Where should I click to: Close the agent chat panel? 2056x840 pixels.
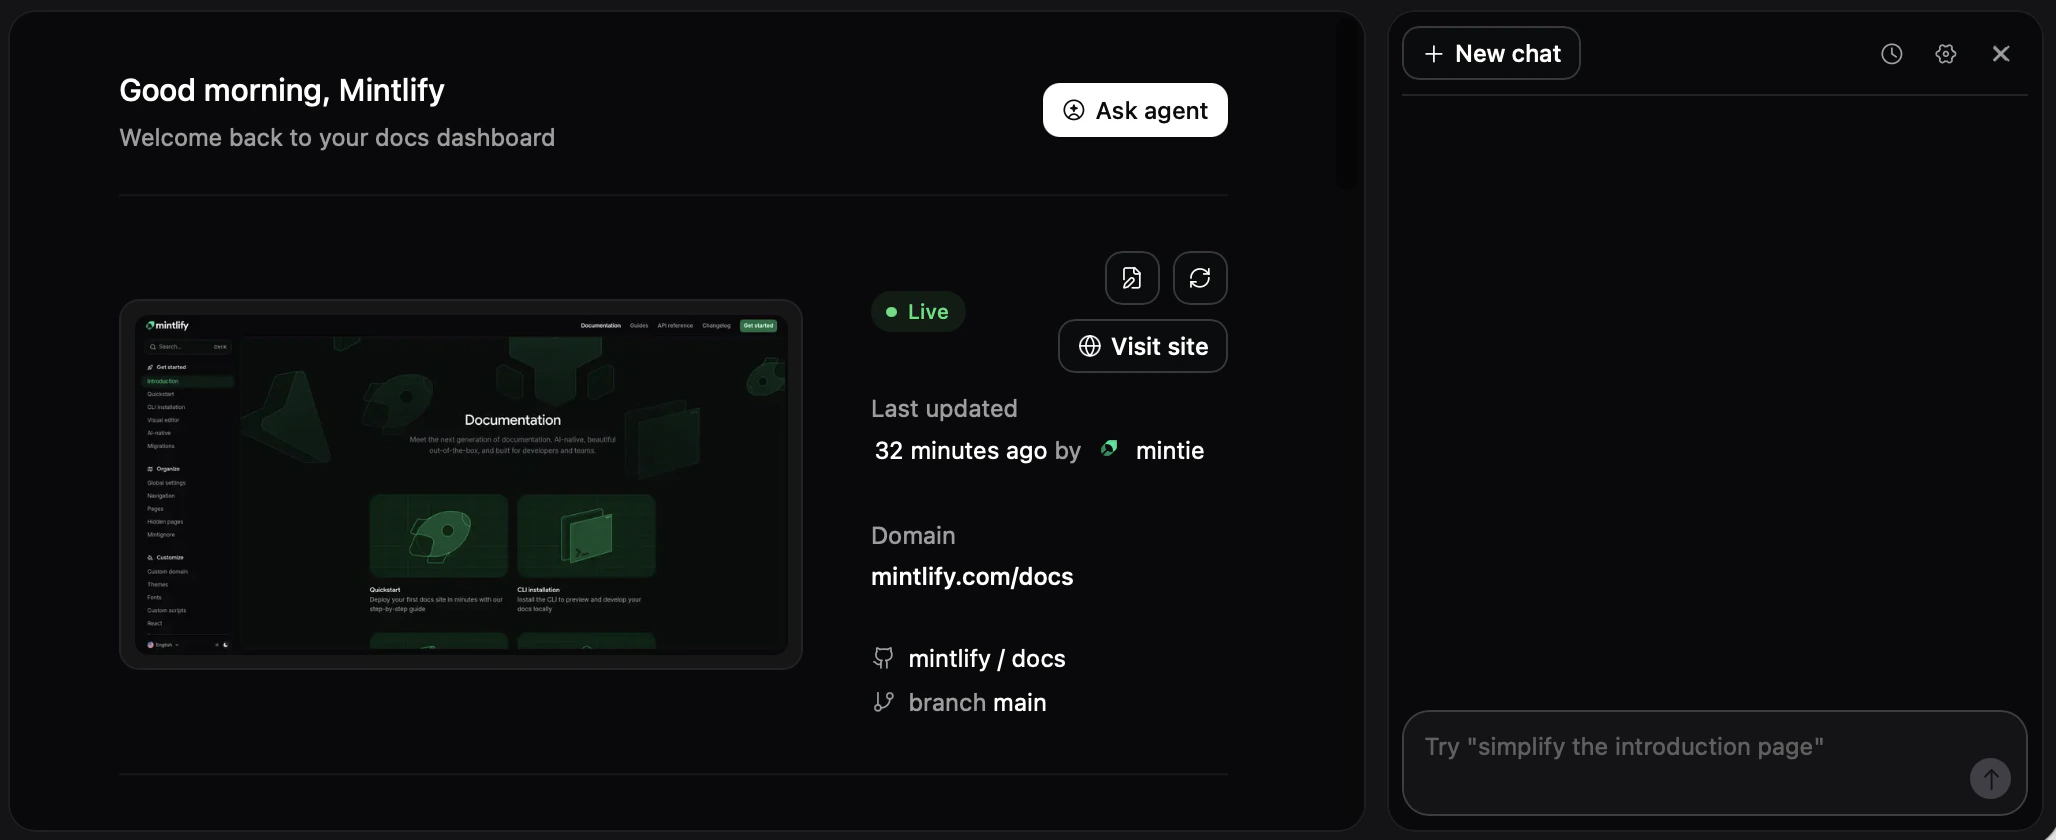pyautogui.click(x=2000, y=54)
